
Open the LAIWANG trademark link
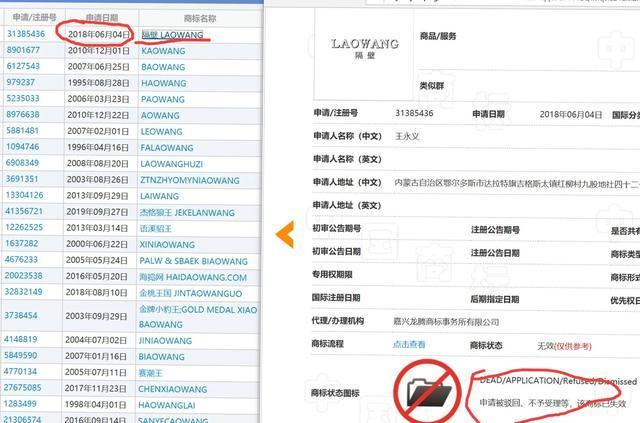tap(159, 196)
